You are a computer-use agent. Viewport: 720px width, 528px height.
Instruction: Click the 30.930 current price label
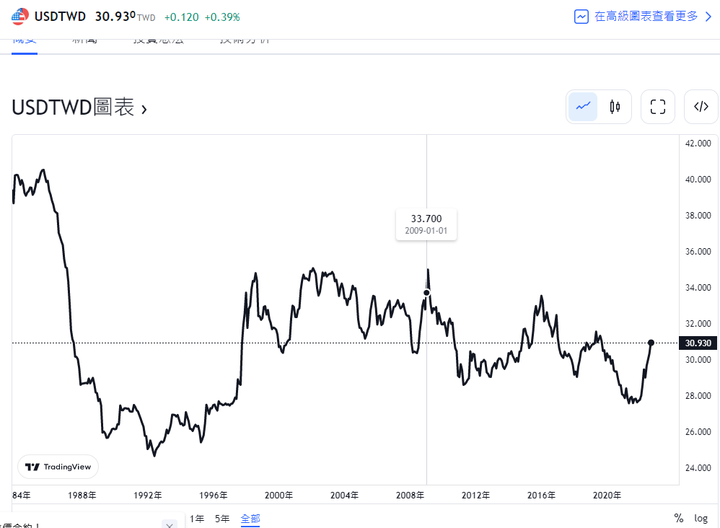click(698, 343)
